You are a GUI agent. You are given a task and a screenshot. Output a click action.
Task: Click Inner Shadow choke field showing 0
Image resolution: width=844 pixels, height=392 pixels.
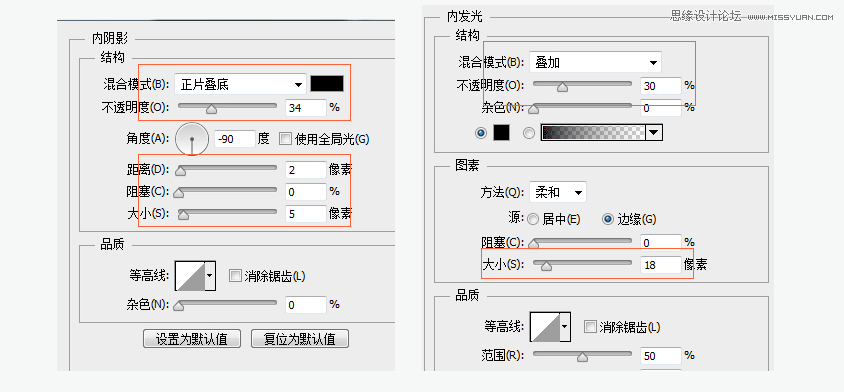coord(306,192)
